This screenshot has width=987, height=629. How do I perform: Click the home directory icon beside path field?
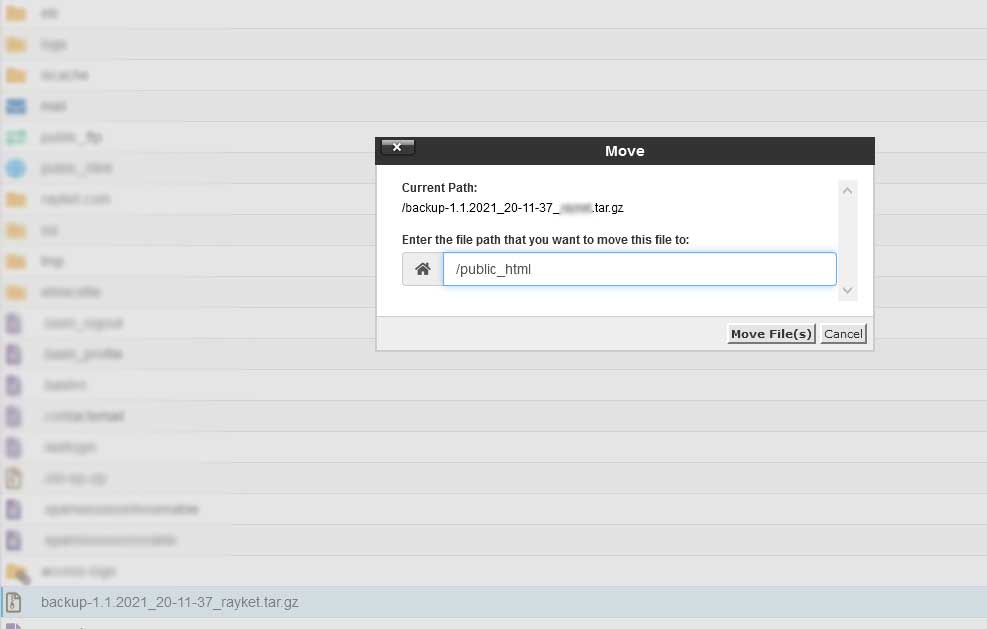coord(423,269)
